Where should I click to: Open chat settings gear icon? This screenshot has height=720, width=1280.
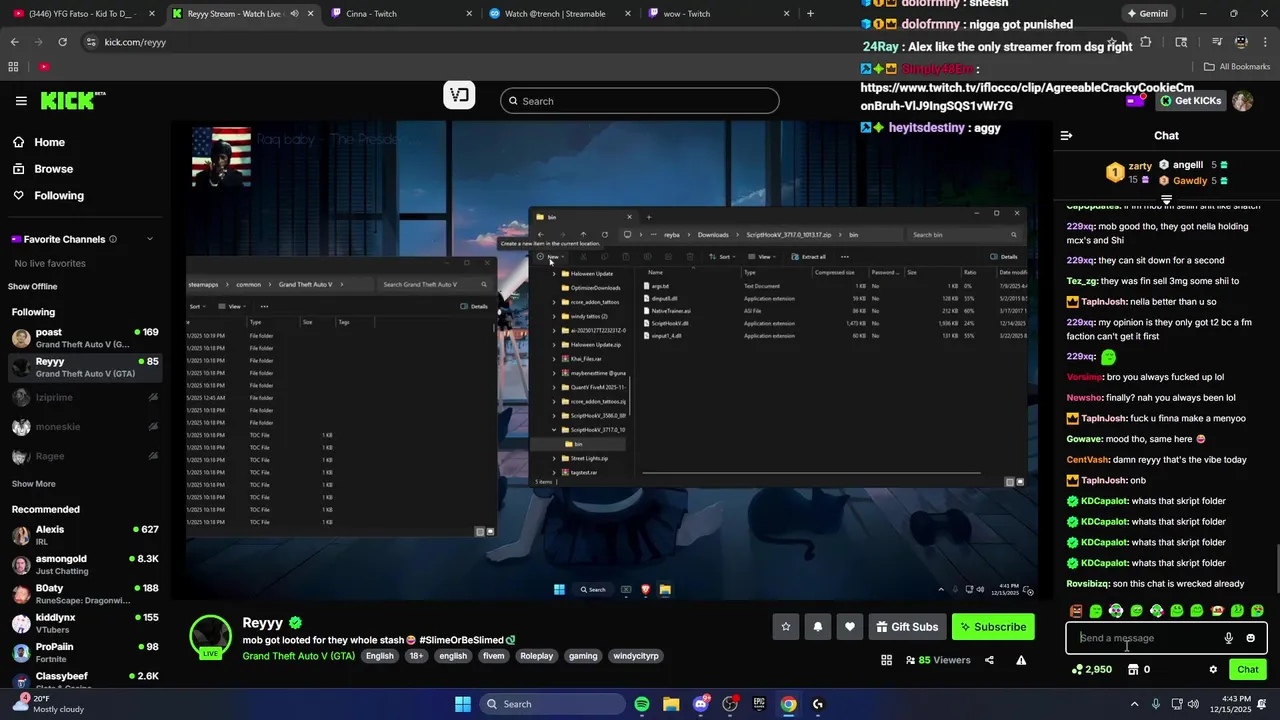[1213, 670]
